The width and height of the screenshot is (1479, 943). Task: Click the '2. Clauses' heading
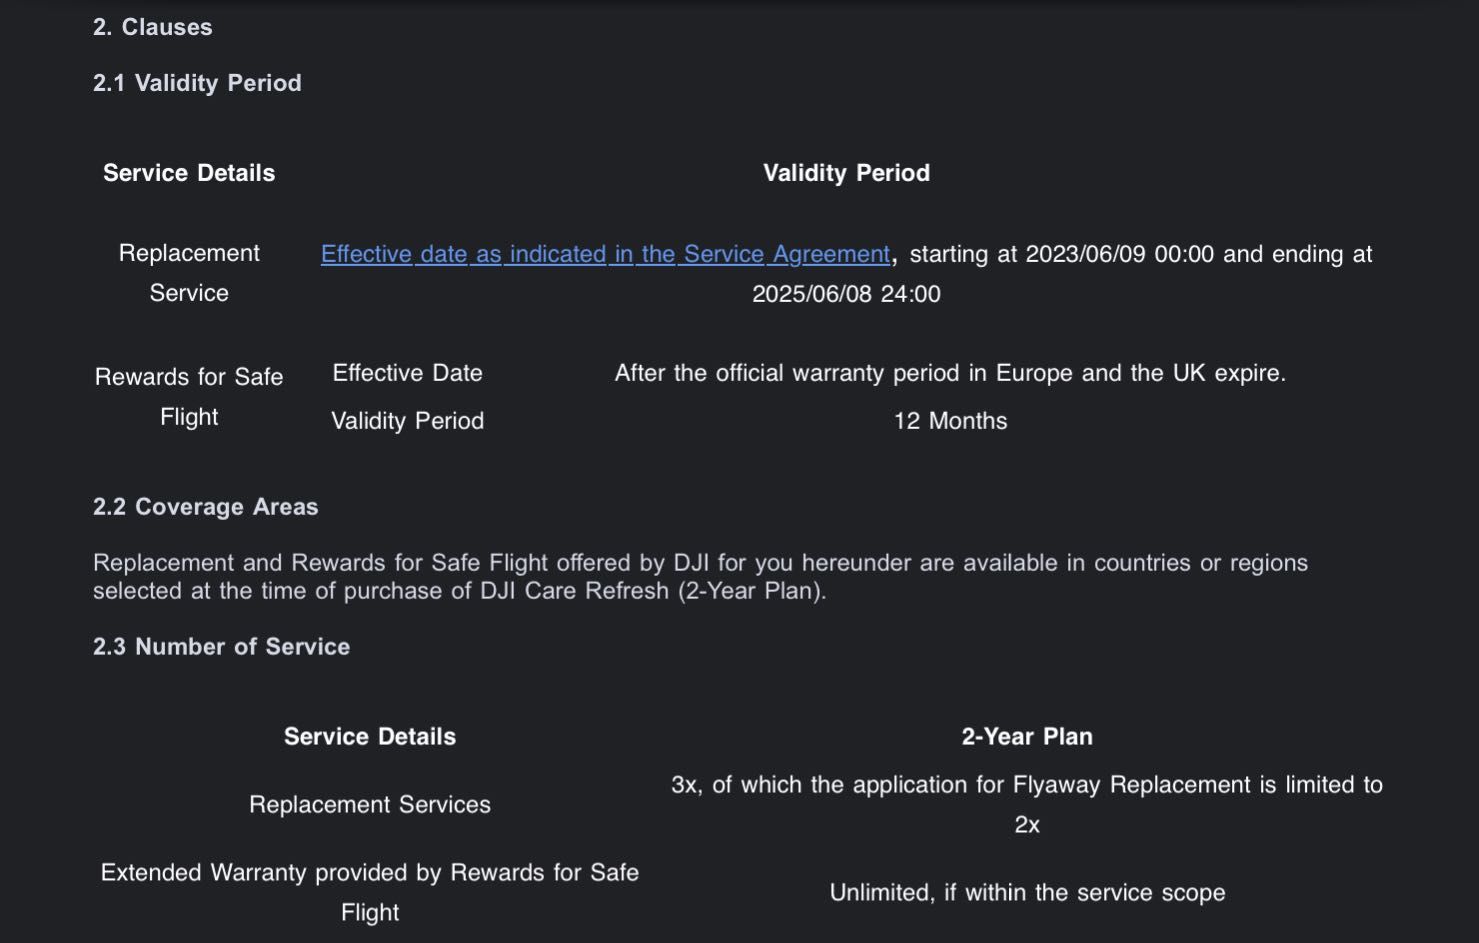[x=153, y=27]
